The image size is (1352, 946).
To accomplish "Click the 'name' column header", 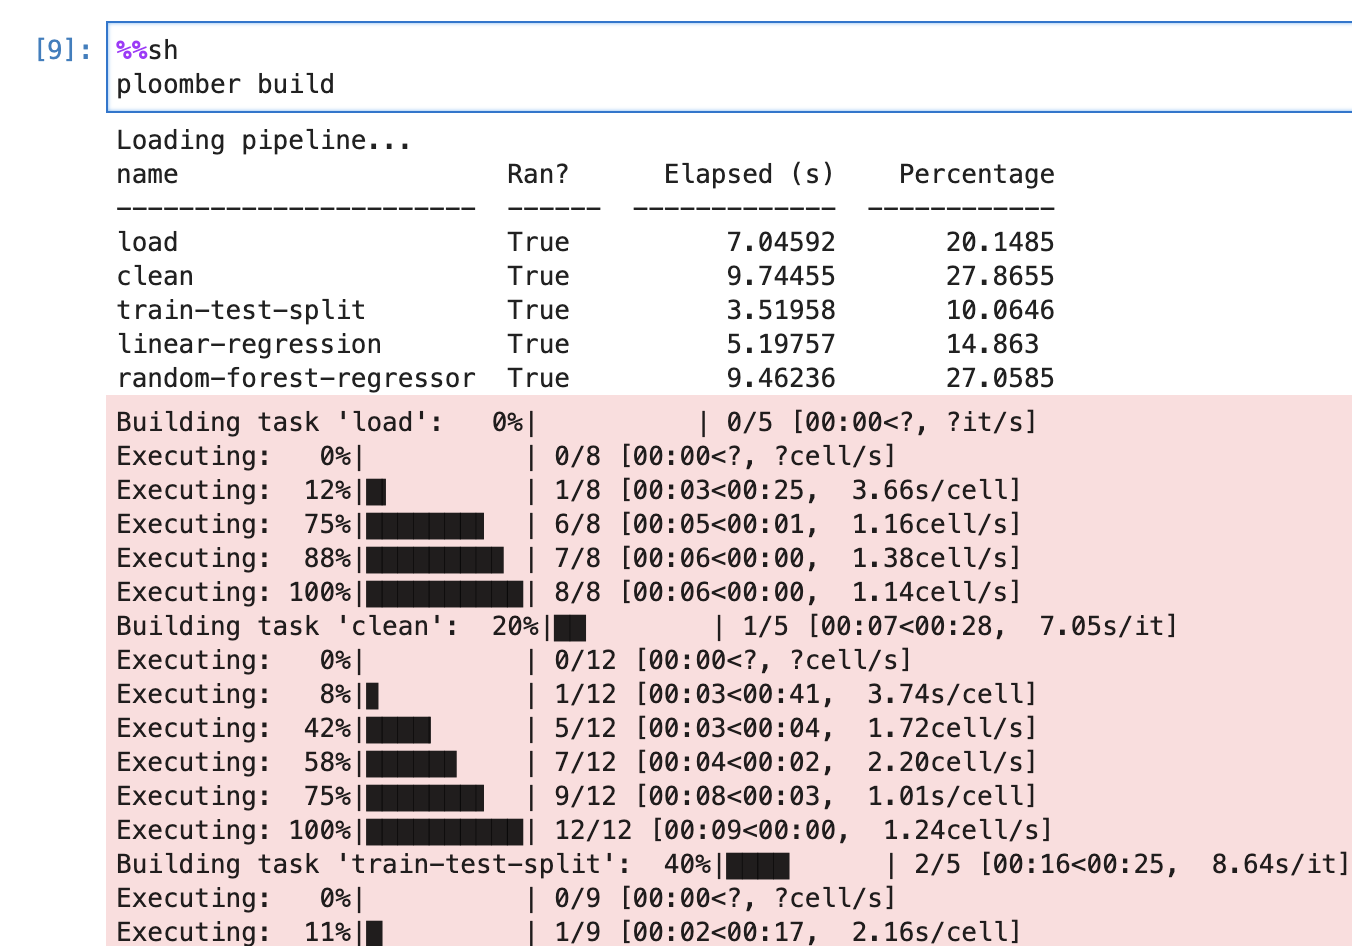I will coord(147,174).
